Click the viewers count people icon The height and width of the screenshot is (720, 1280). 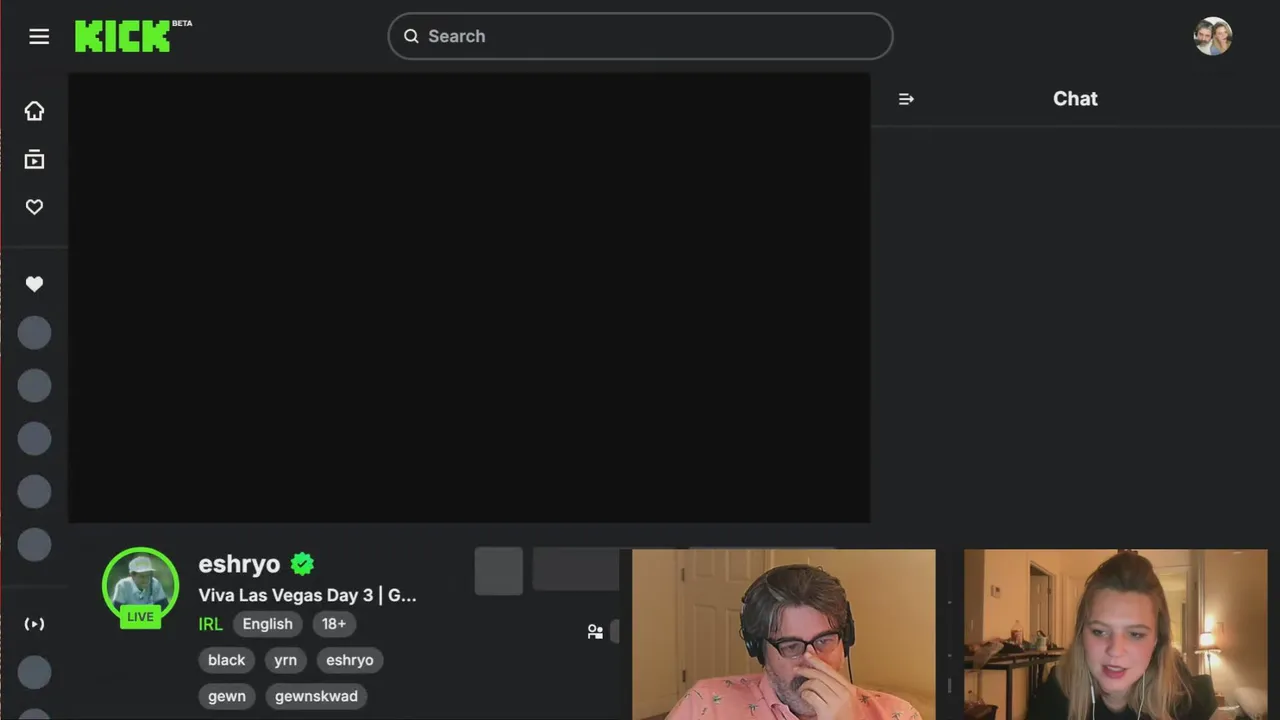click(x=595, y=631)
